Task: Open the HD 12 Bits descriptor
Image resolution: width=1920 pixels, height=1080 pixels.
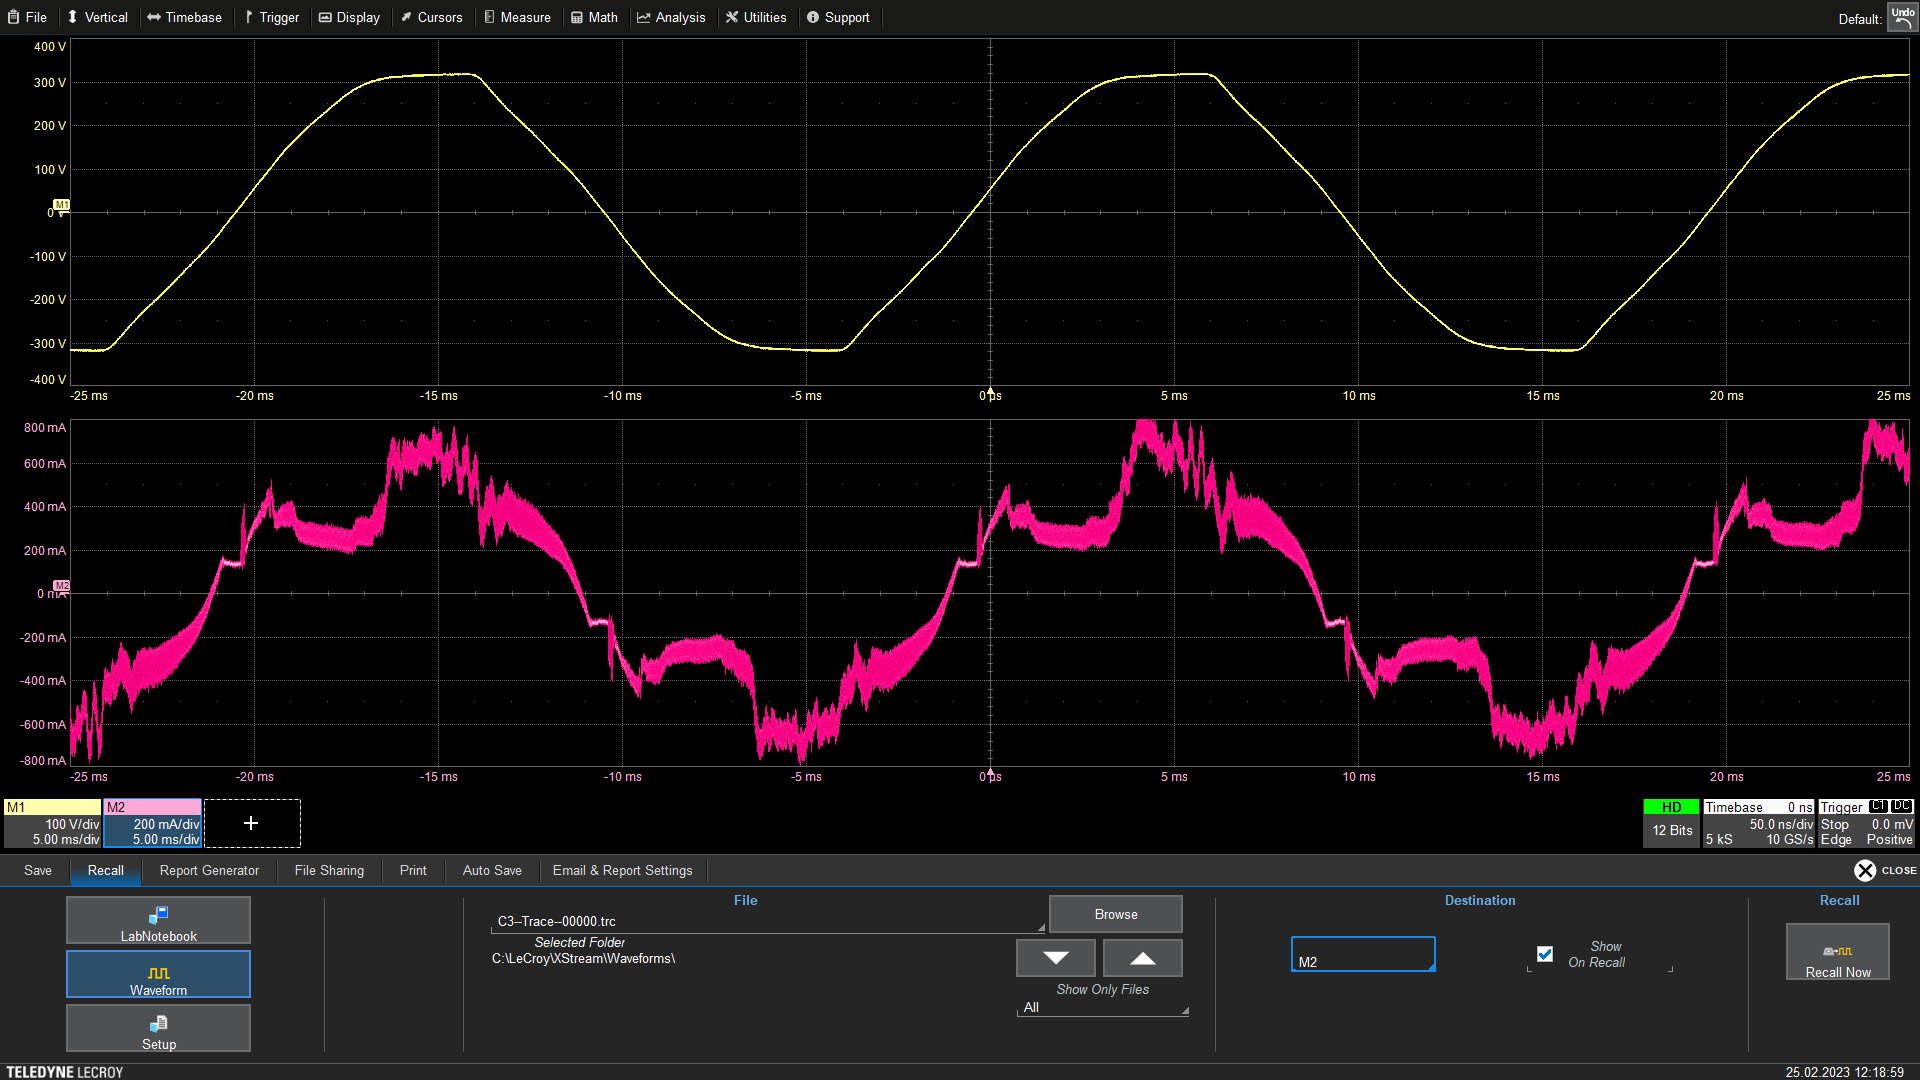Action: 1671,823
